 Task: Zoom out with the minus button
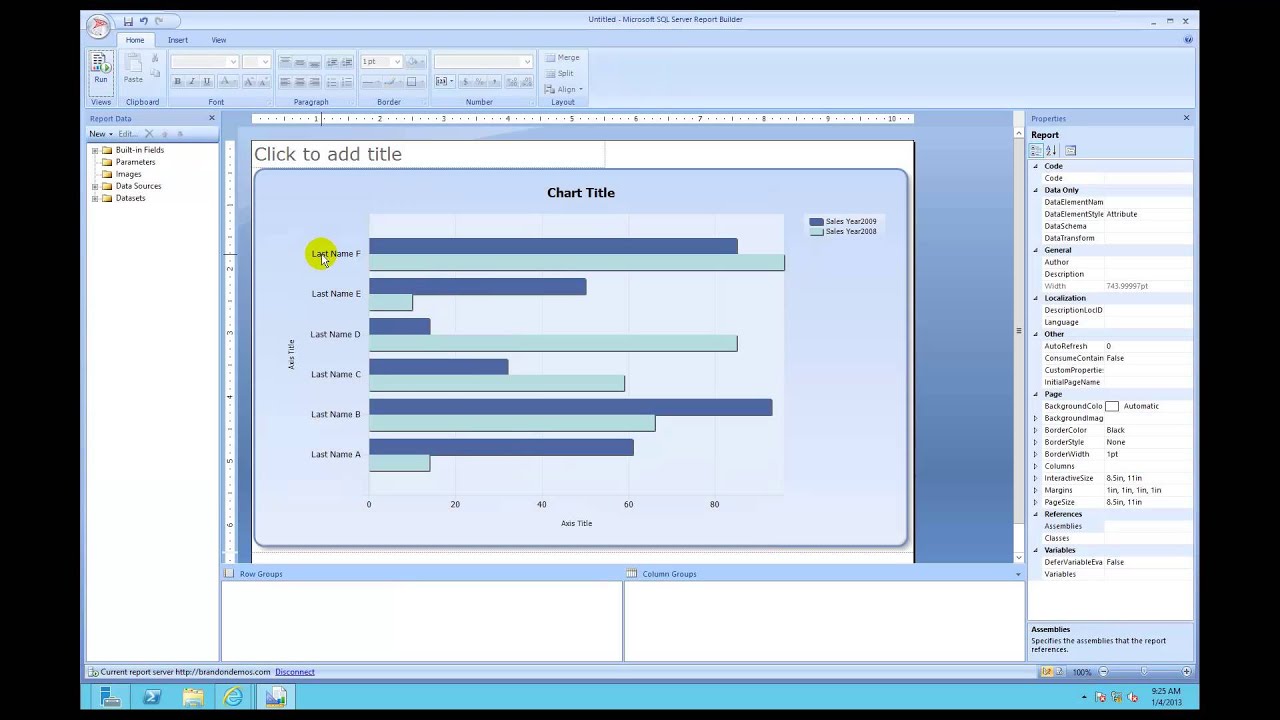[x=1103, y=672]
